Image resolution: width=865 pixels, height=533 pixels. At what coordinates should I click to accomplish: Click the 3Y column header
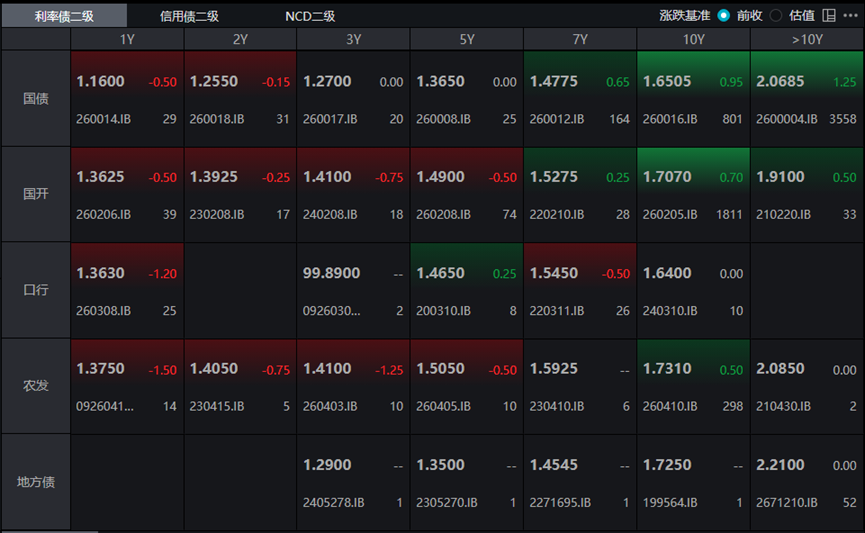[354, 39]
